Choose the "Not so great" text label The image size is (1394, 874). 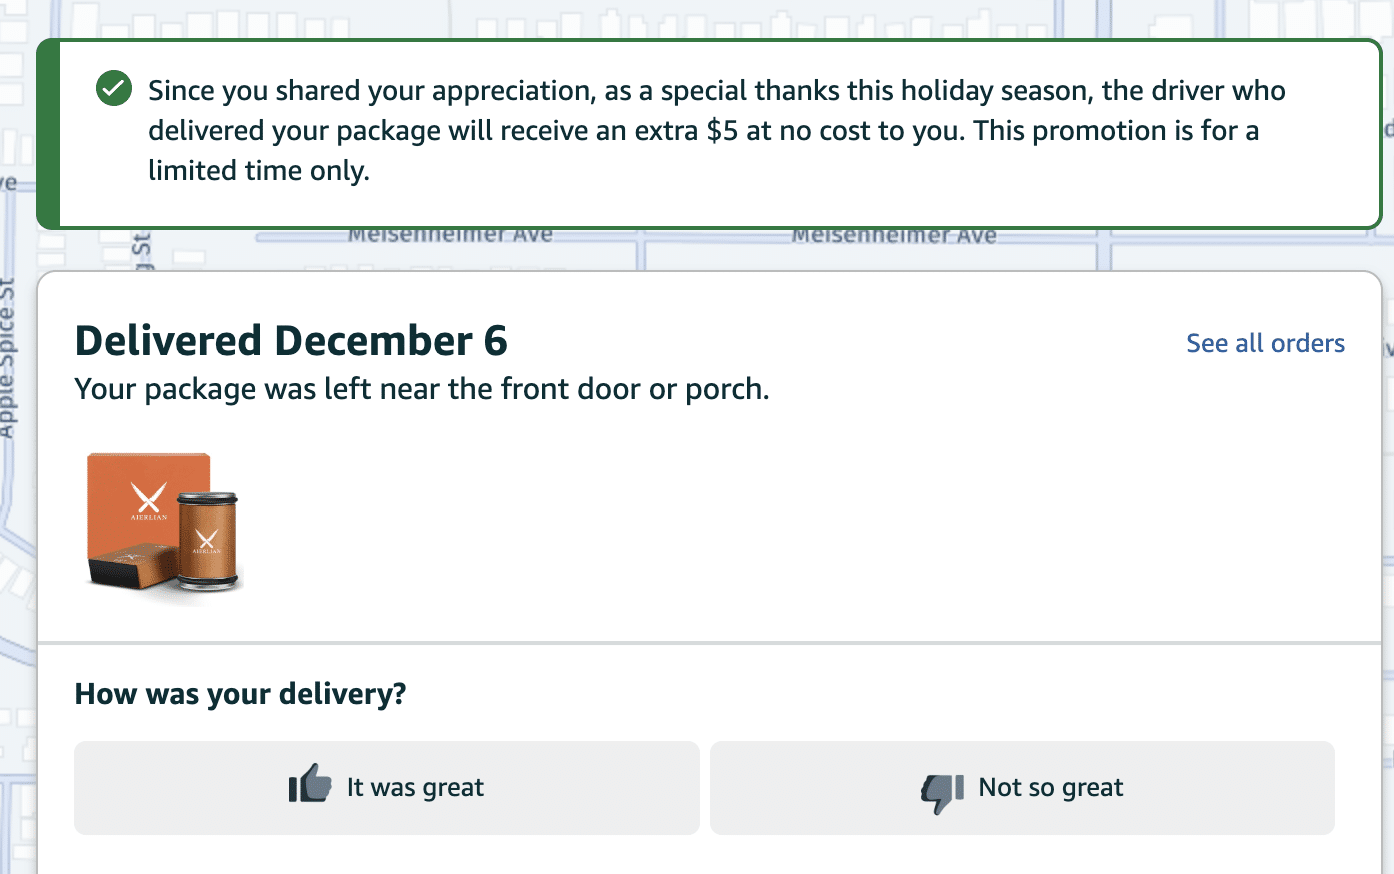pos(1050,788)
